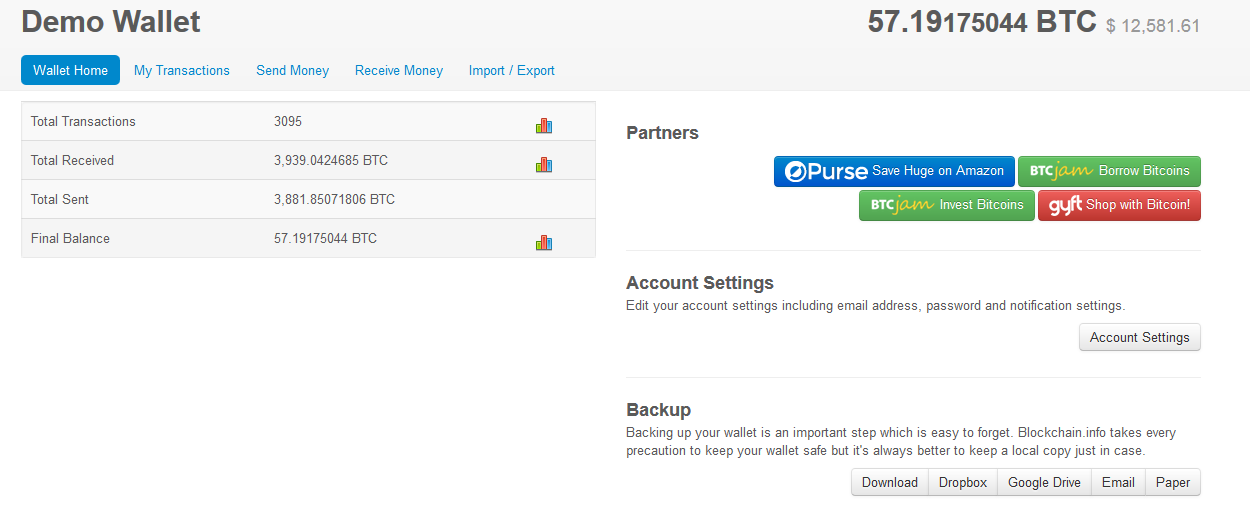The height and width of the screenshot is (523, 1250).
Task: Back up wallet to Dropbox
Action: click(963, 482)
